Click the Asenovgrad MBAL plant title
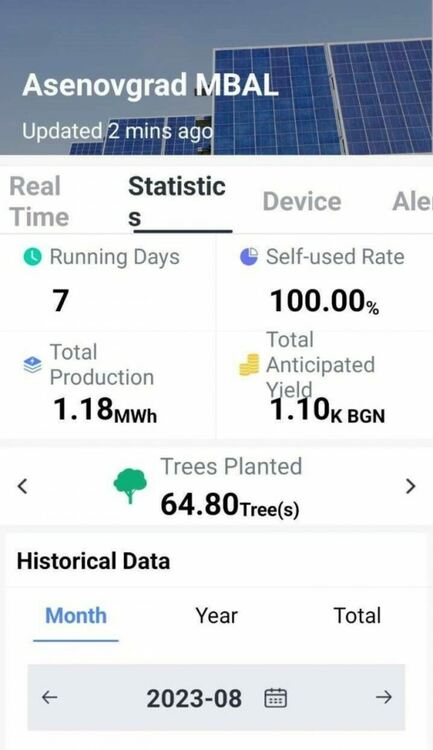The image size is (433, 750). [150, 85]
